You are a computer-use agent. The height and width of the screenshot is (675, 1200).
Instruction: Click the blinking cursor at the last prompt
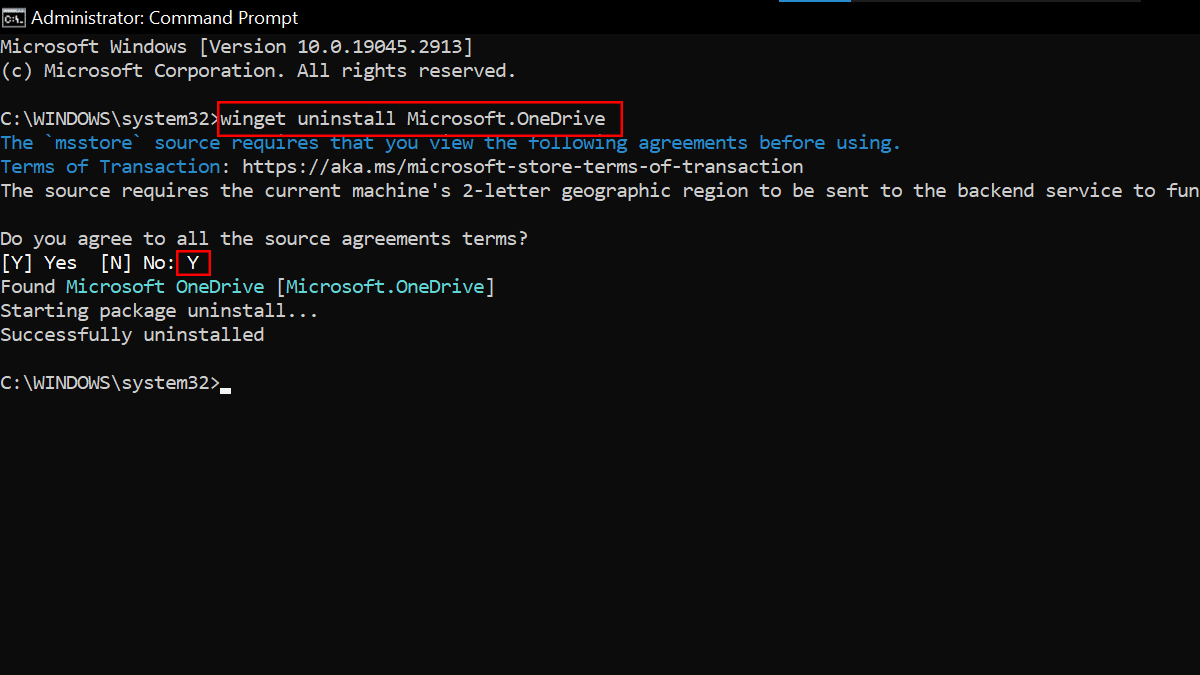tap(226, 389)
